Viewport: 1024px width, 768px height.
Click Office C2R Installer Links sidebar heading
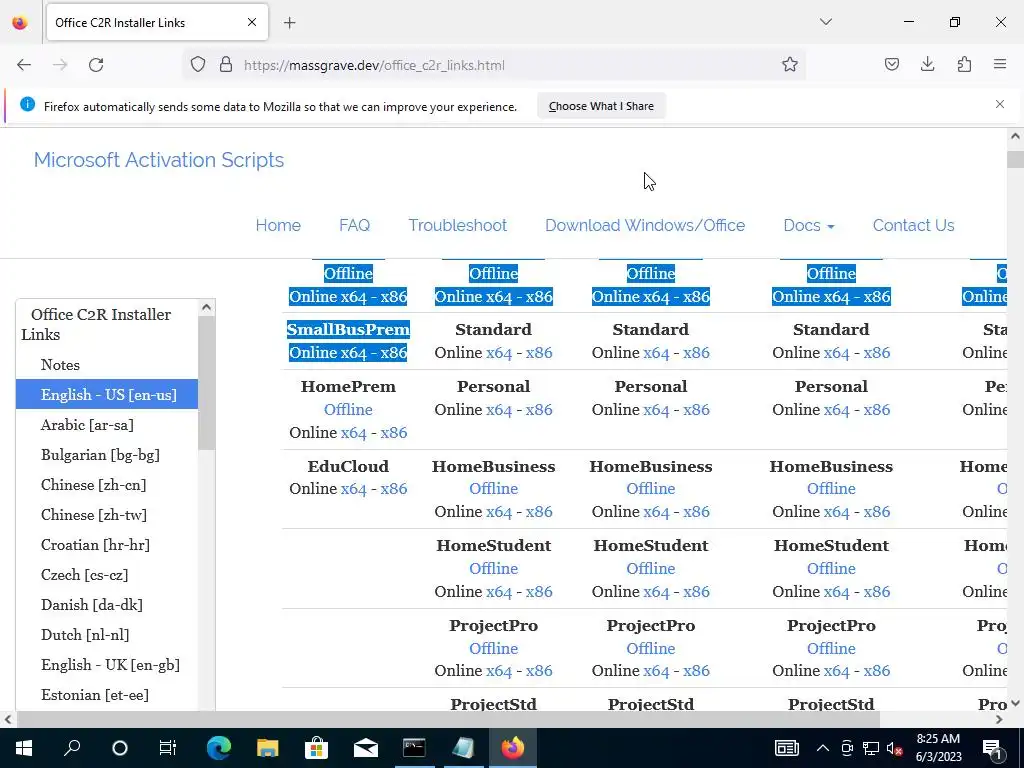96,324
